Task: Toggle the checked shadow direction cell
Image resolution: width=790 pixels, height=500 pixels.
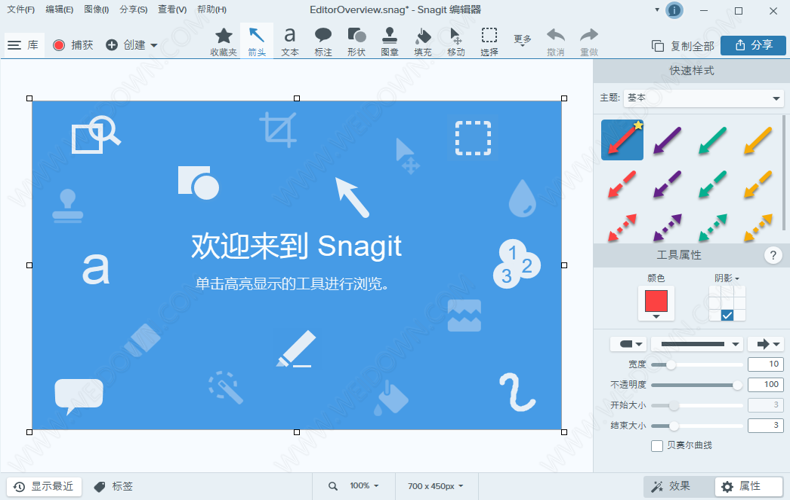Action: click(x=727, y=316)
